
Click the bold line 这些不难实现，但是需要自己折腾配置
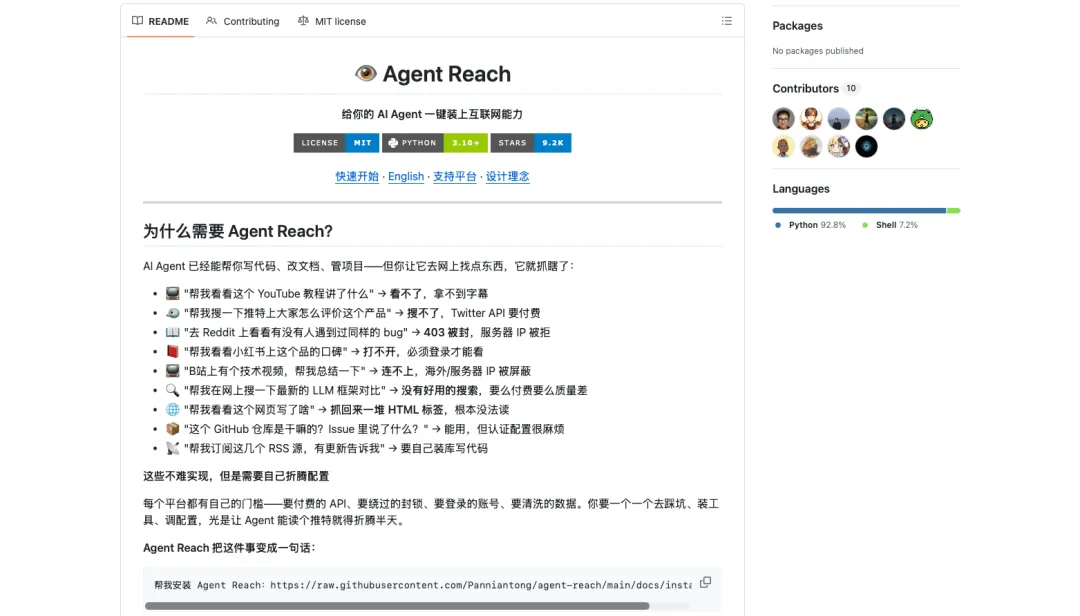point(236,476)
